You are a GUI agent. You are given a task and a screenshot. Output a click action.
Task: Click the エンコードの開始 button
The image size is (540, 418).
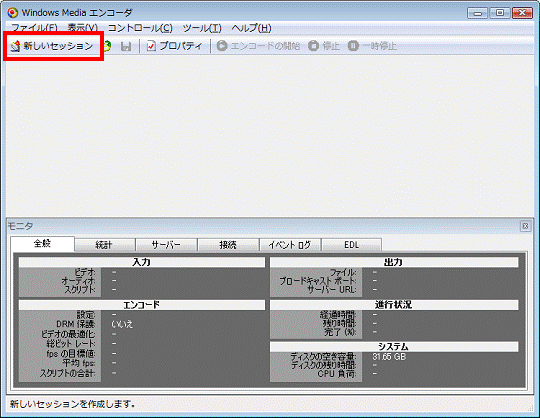[258, 46]
